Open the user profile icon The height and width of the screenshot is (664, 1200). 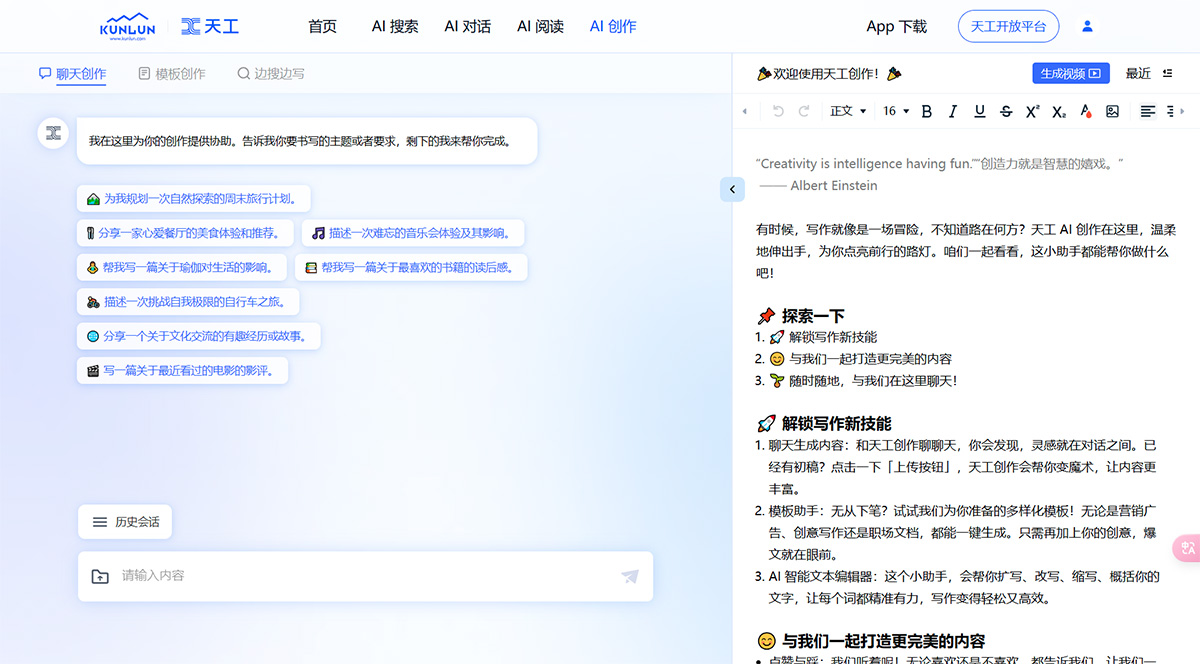click(x=1087, y=26)
